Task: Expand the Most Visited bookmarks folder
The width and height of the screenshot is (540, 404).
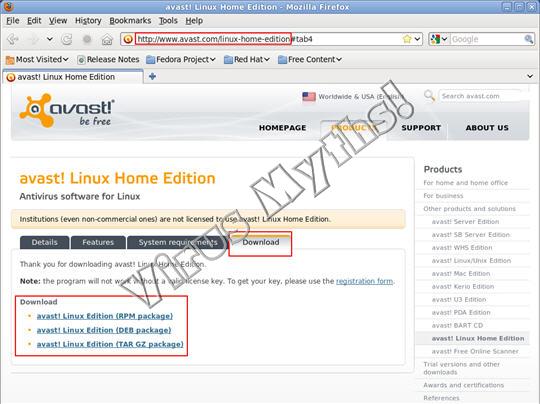Action: [x=37, y=60]
